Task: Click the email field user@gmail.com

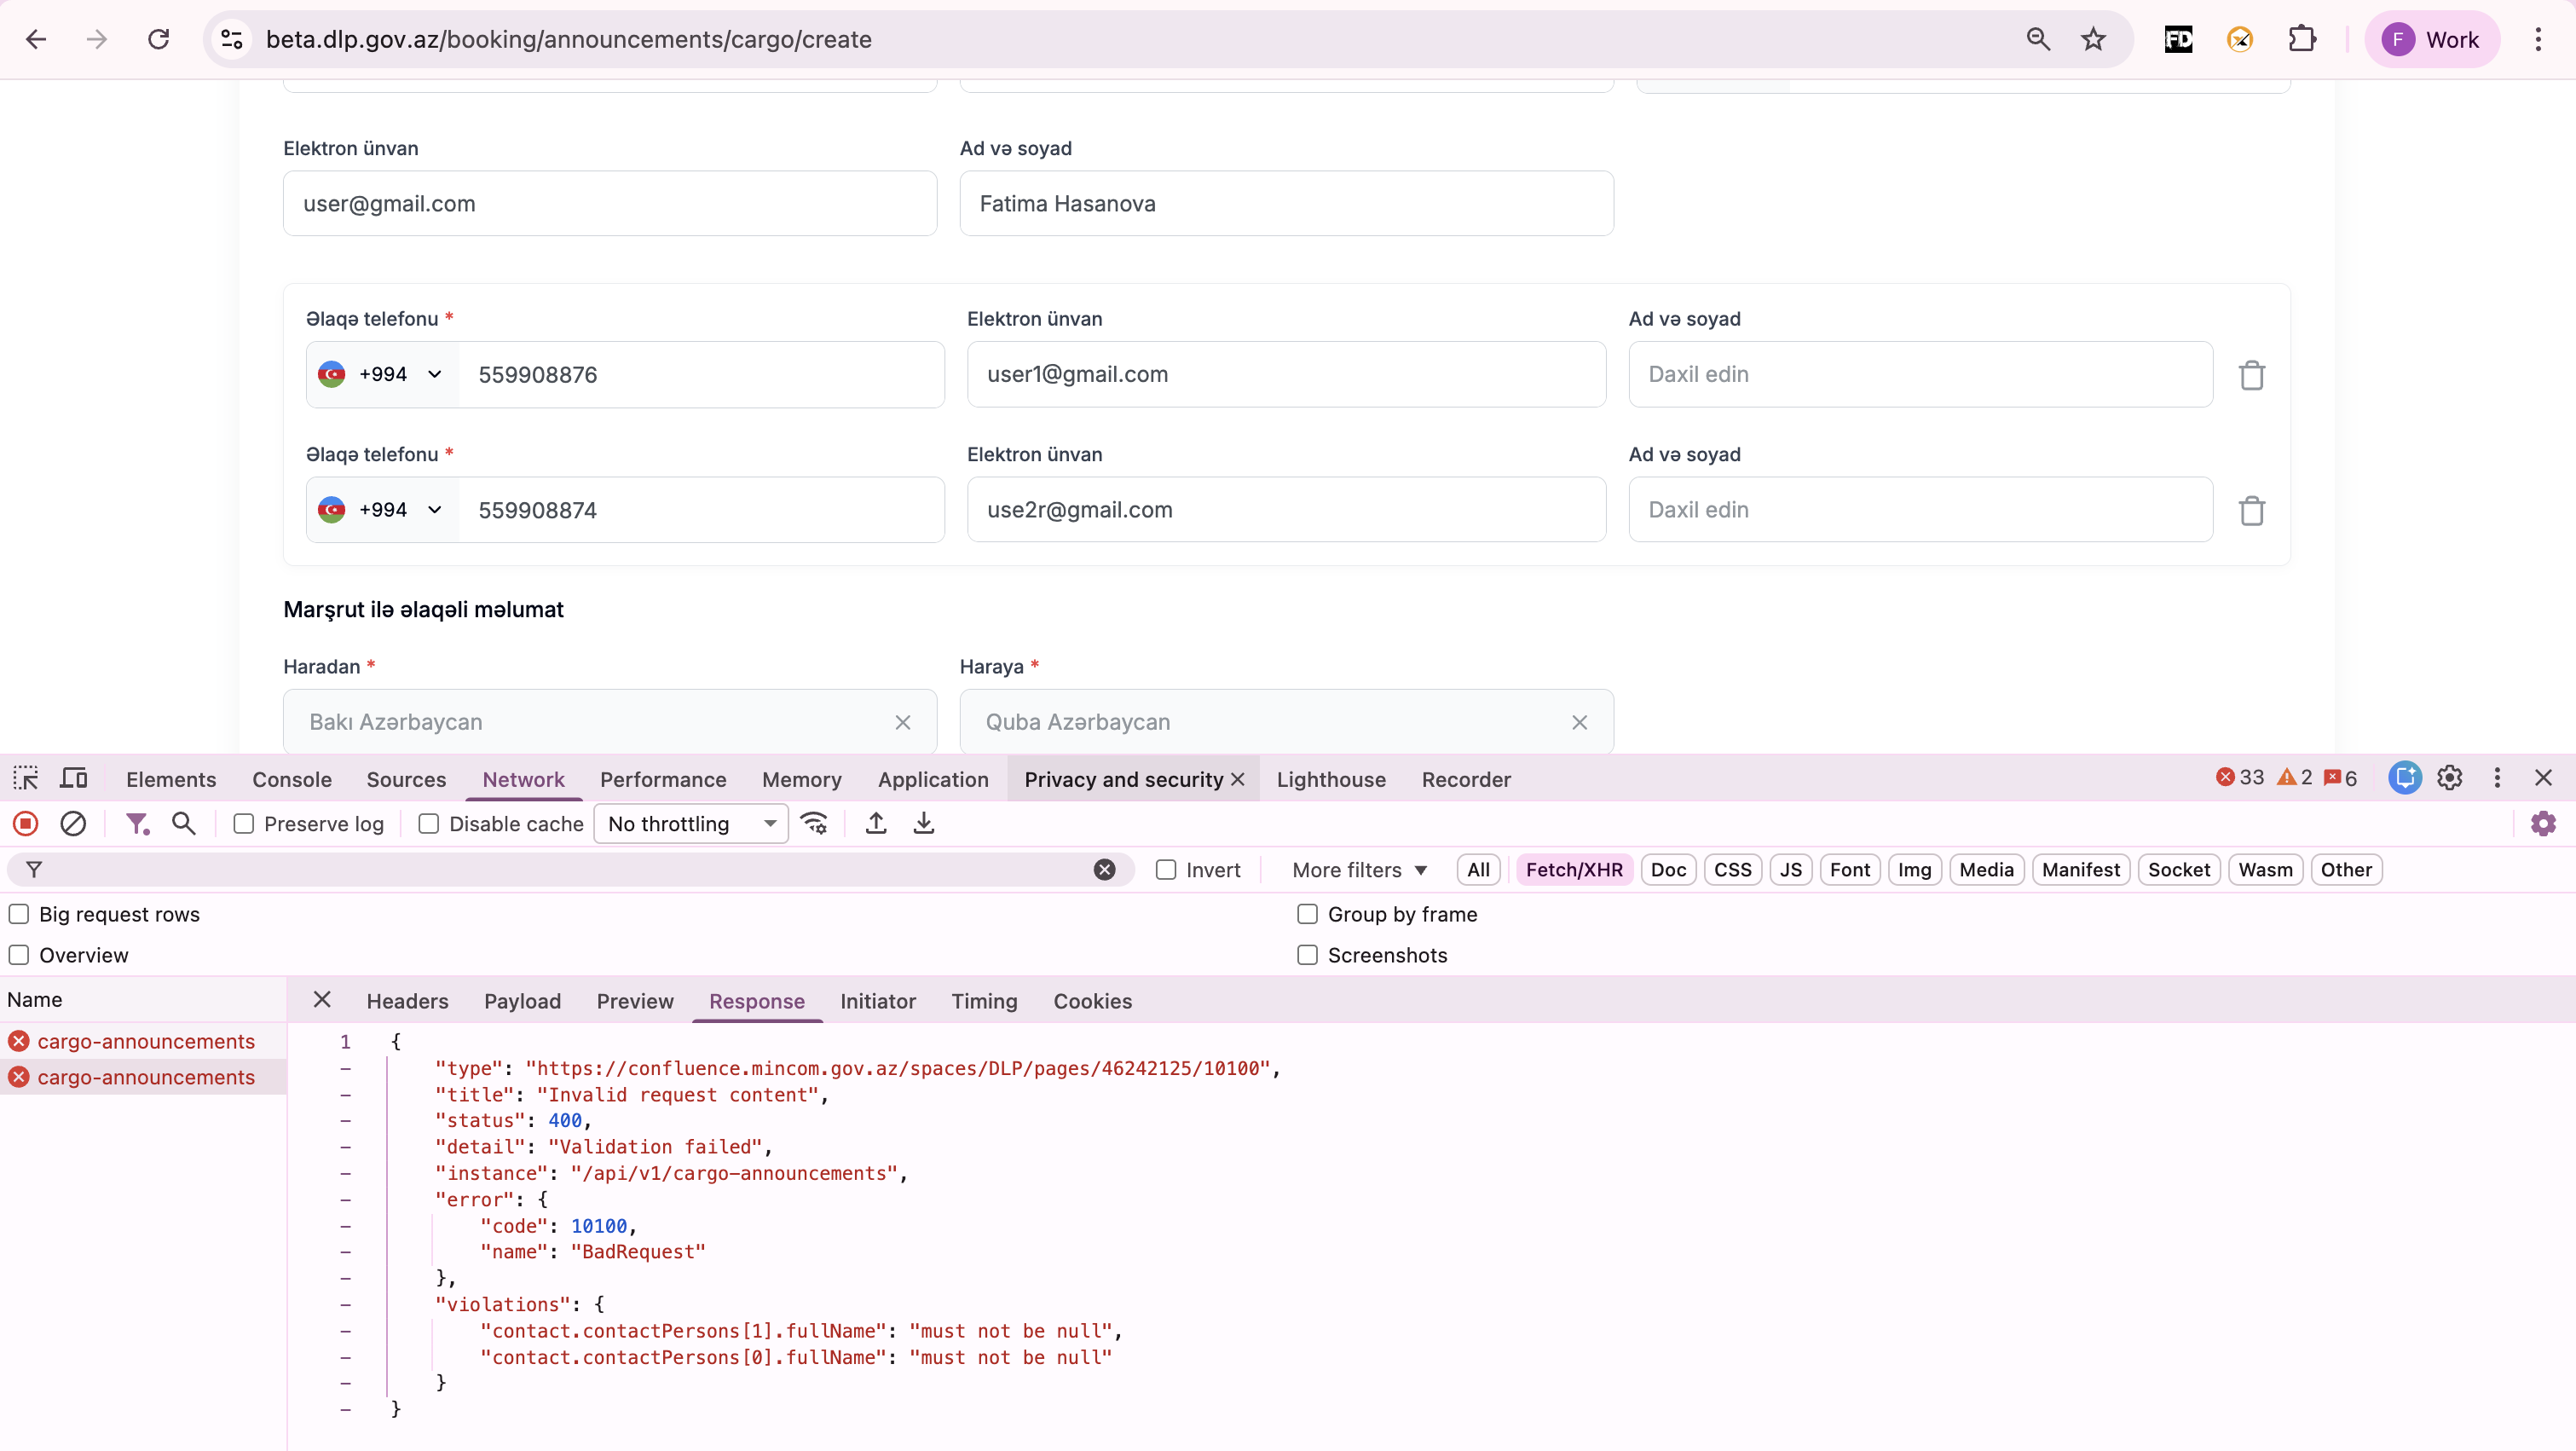Action: pos(610,203)
